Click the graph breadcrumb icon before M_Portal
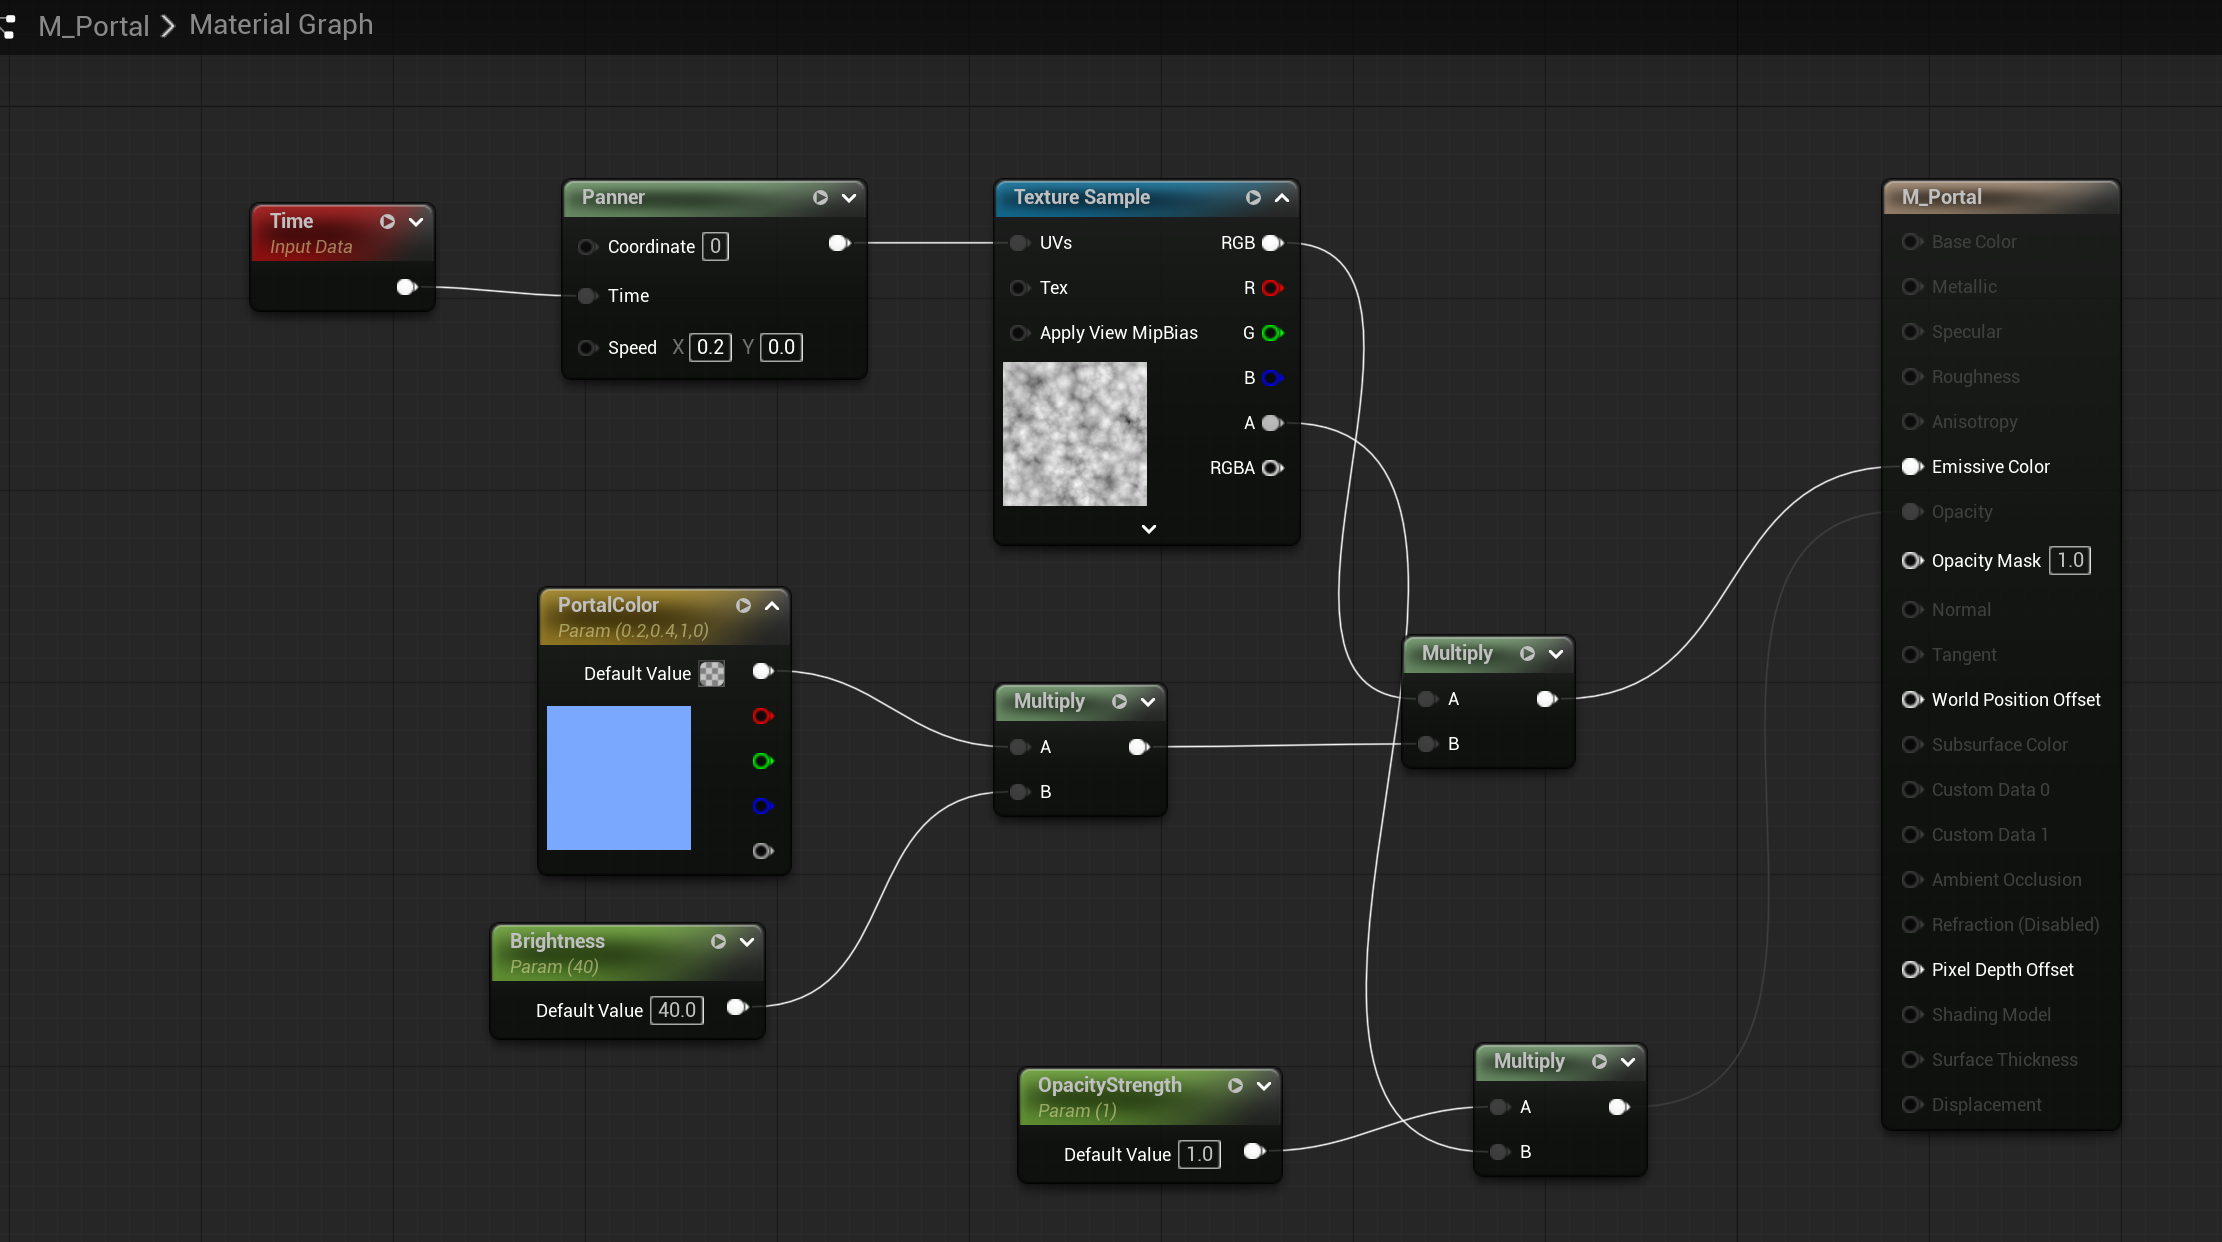The image size is (2222, 1242). tap(7, 26)
